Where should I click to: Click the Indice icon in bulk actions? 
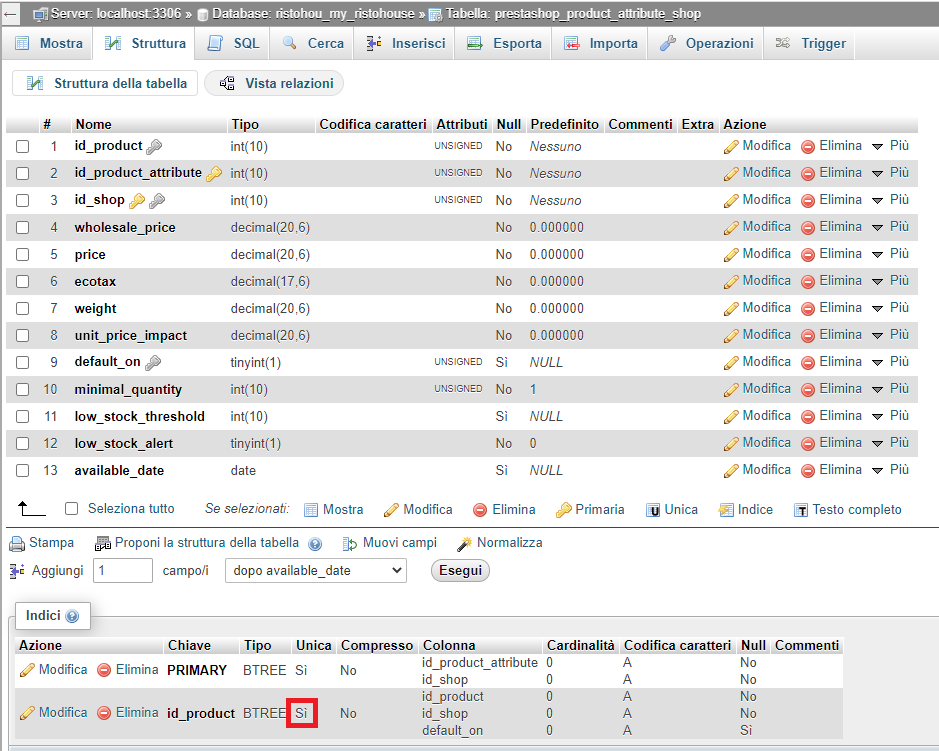(x=726, y=510)
